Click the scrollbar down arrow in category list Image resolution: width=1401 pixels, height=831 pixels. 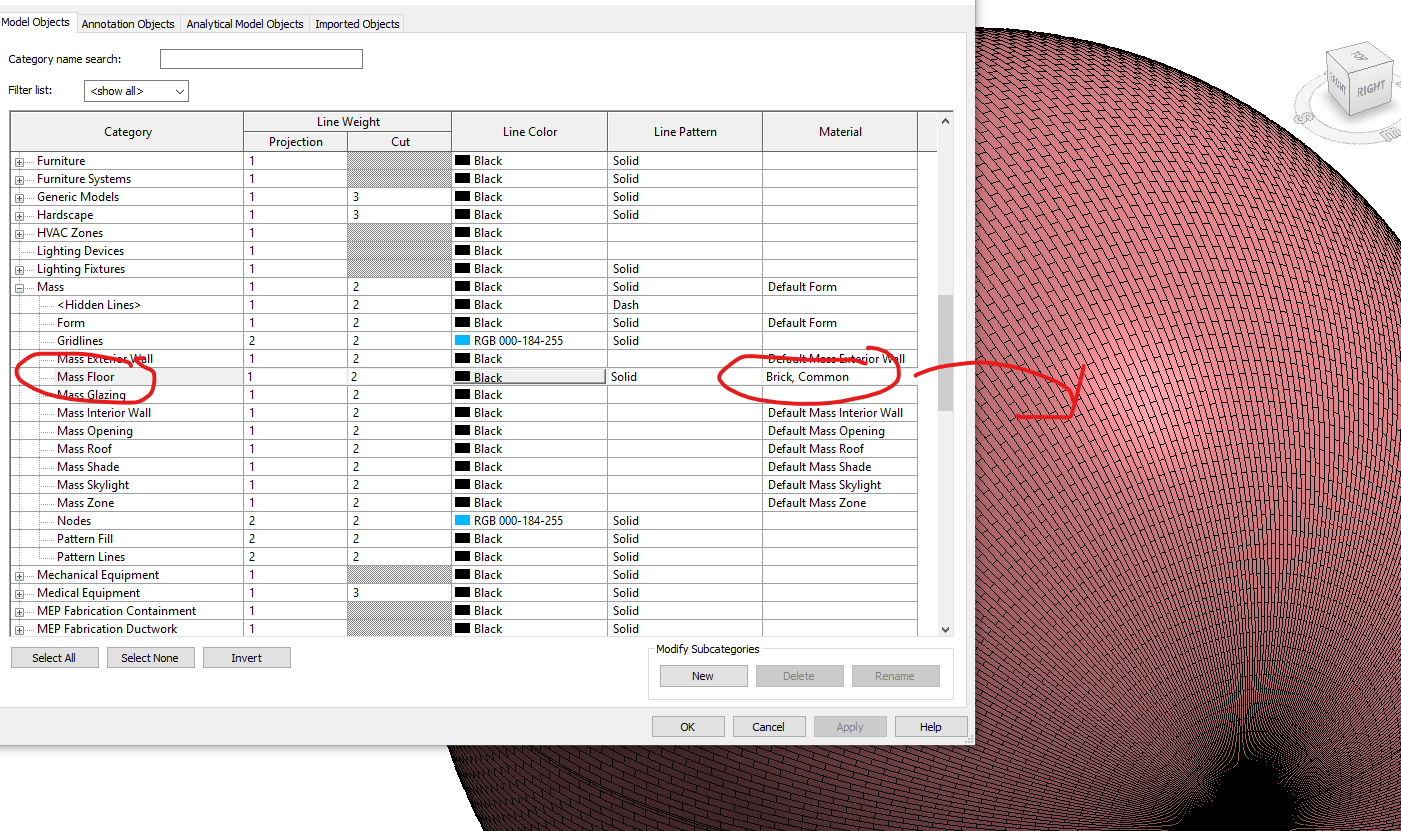[945, 628]
